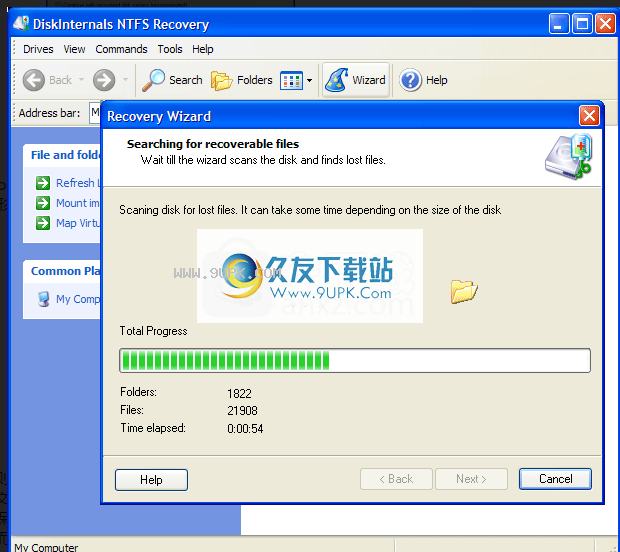Click the Help button in Recovery Wizard

(151, 480)
